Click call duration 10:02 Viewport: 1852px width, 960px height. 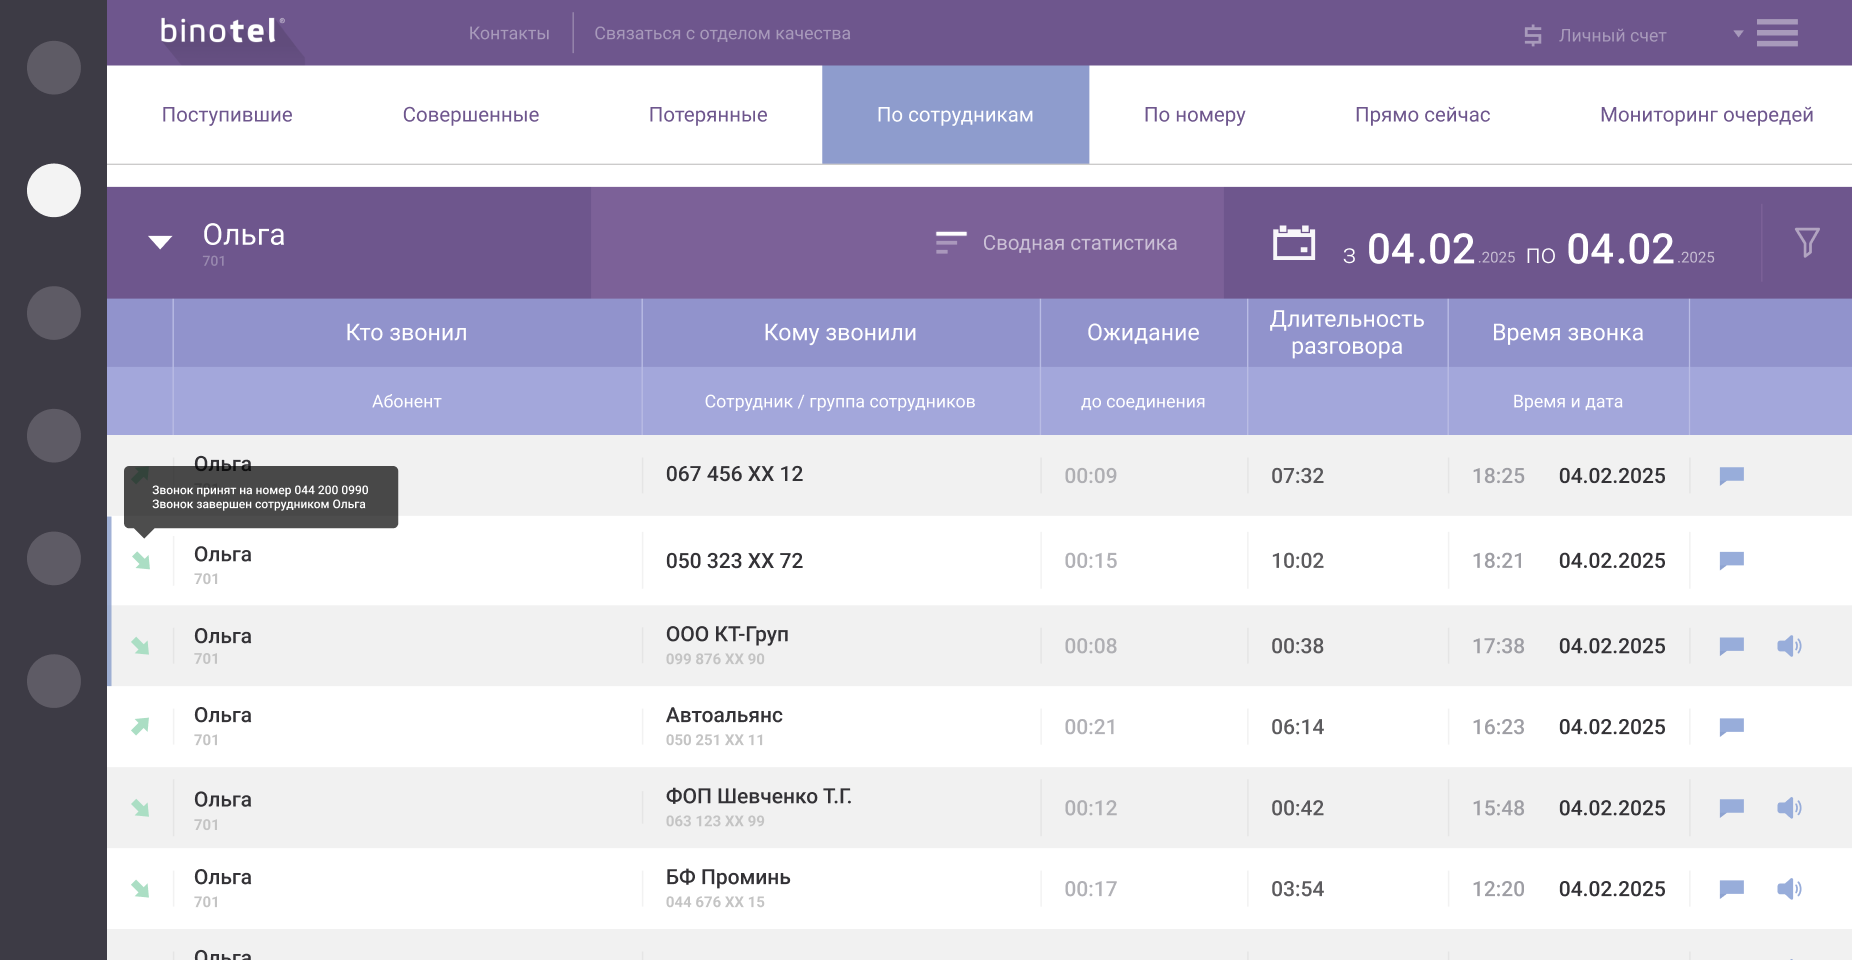coord(1297,561)
